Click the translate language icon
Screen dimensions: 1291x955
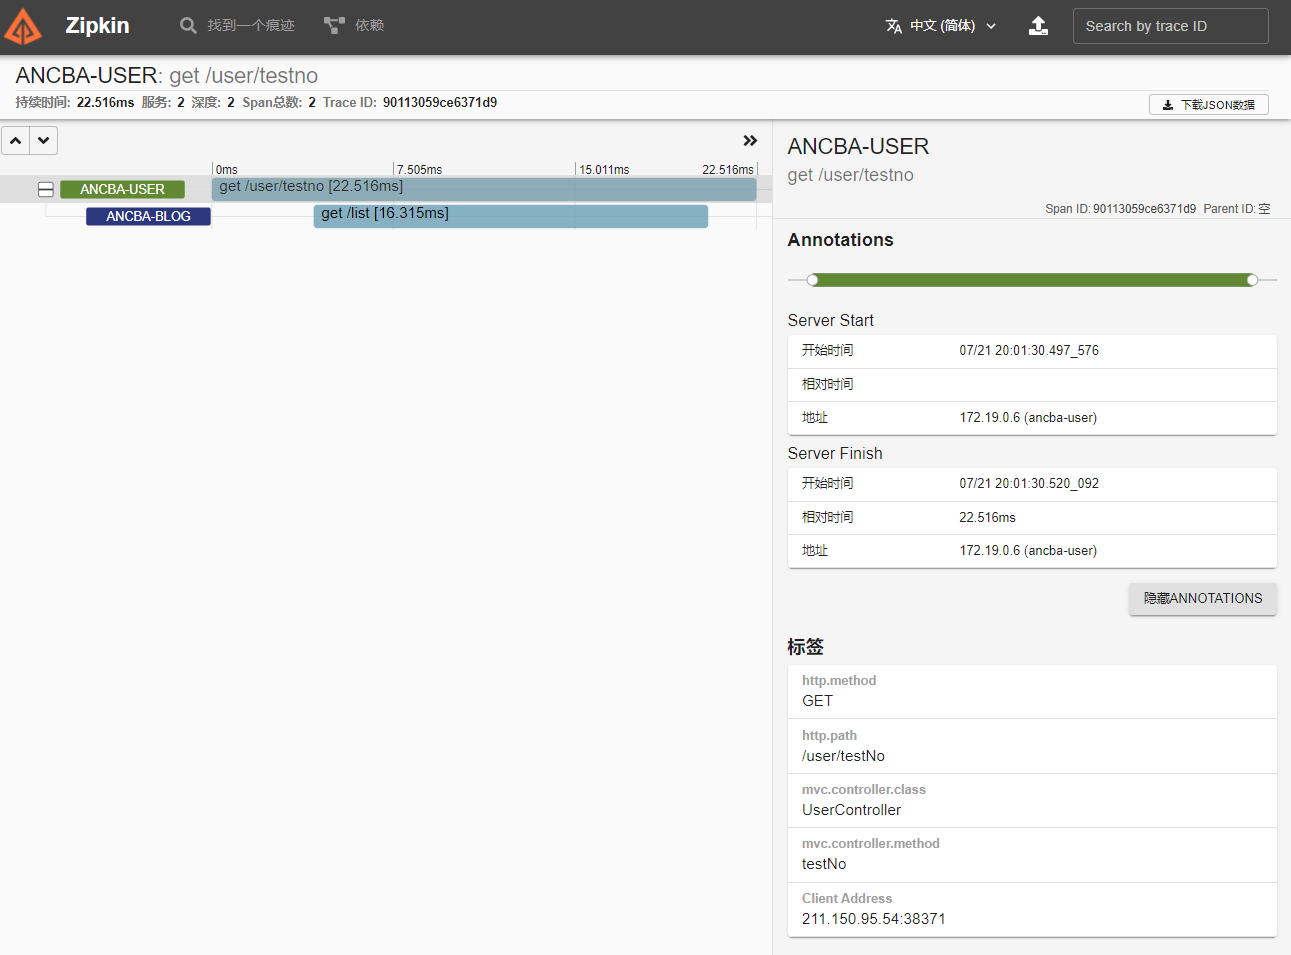point(894,26)
